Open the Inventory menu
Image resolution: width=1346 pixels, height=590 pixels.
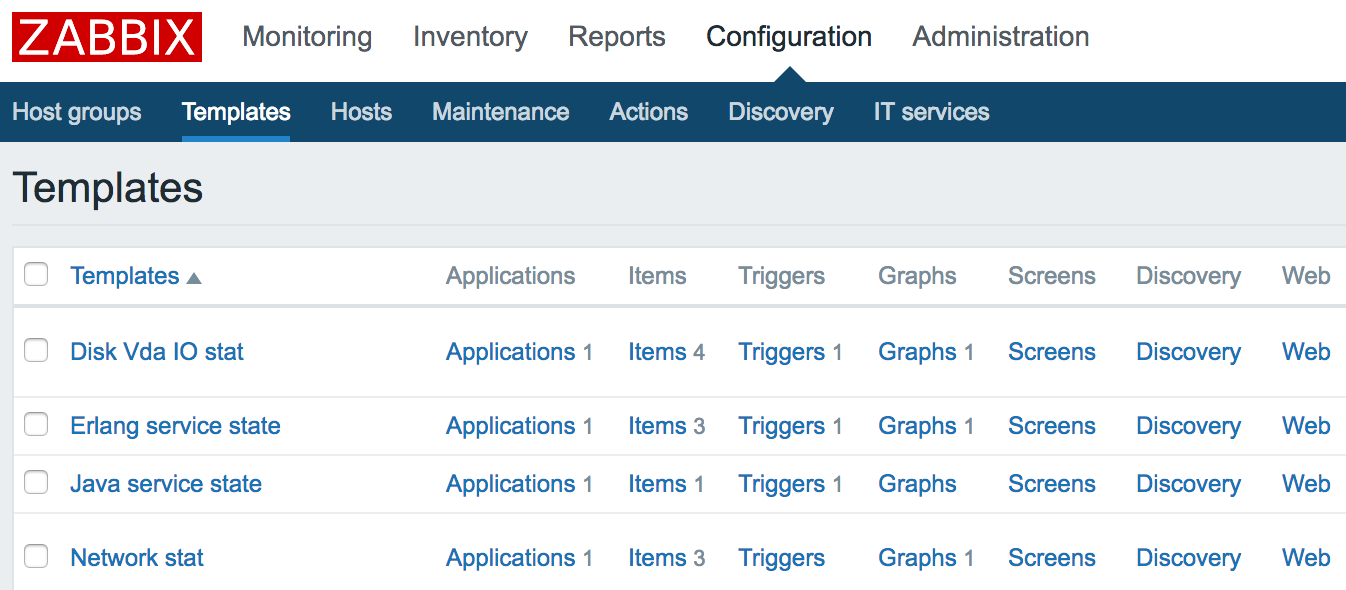(x=470, y=37)
